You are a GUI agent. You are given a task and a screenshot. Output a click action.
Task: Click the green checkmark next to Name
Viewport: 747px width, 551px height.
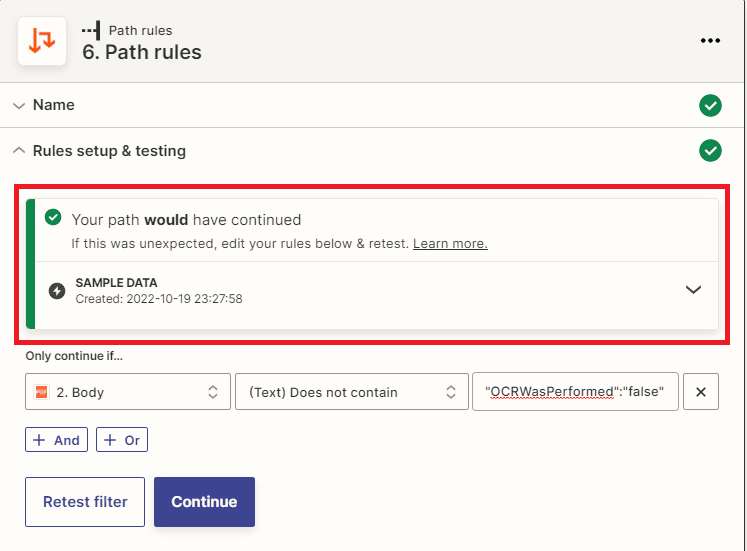(x=710, y=105)
